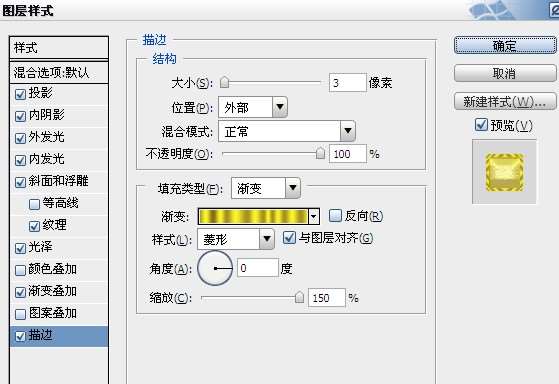Select the 描边 stroke row
Viewport: 559px width, 384px height.
tap(59, 336)
